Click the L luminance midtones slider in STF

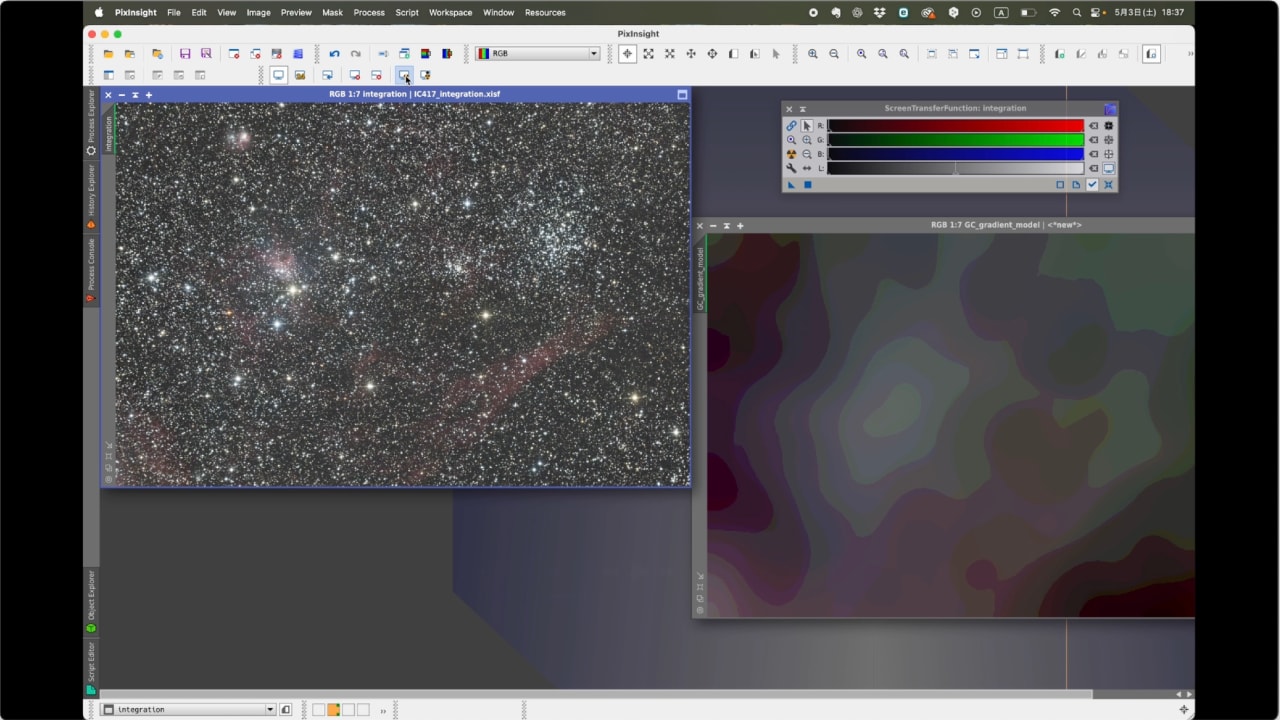click(x=956, y=169)
